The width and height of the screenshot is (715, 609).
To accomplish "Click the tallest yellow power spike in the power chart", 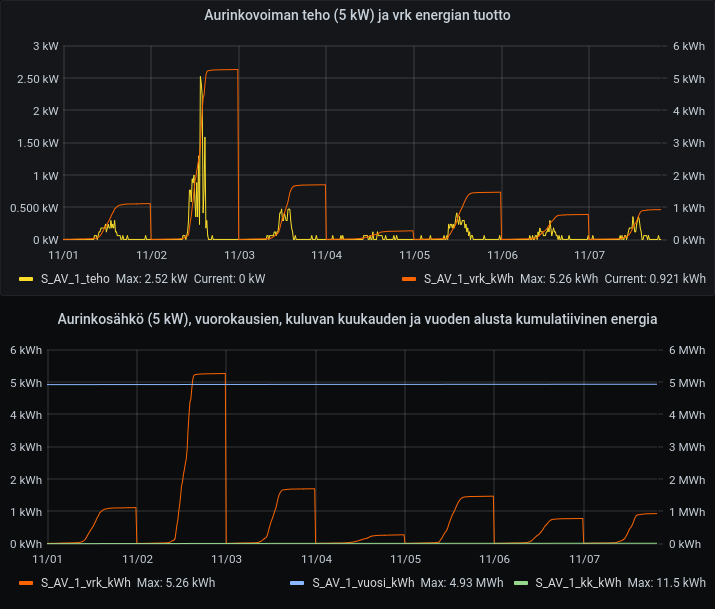I will [200, 80].
